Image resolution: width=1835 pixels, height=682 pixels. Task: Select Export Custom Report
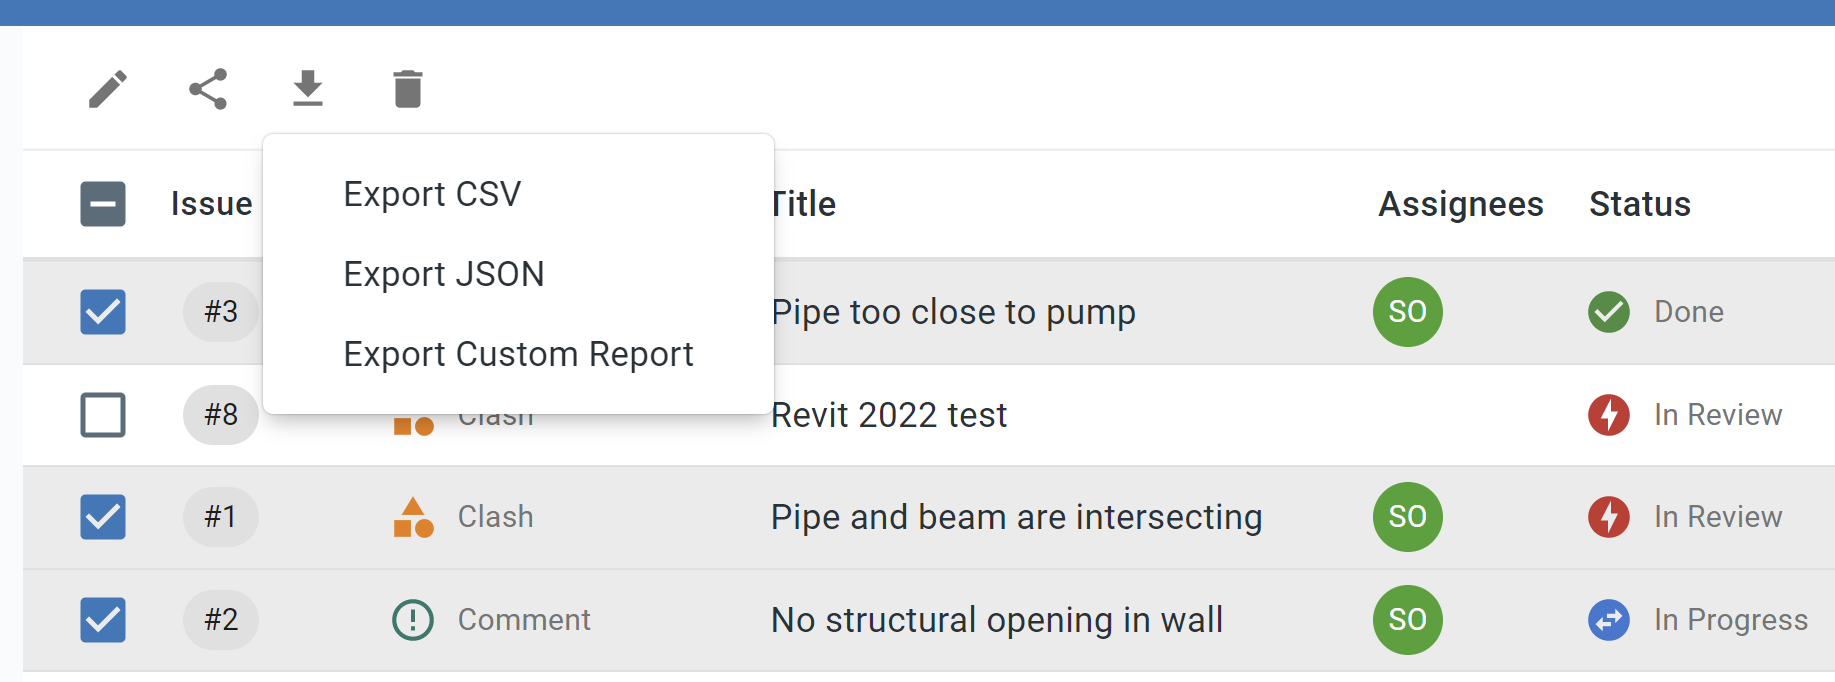click(x=518, y=354)
